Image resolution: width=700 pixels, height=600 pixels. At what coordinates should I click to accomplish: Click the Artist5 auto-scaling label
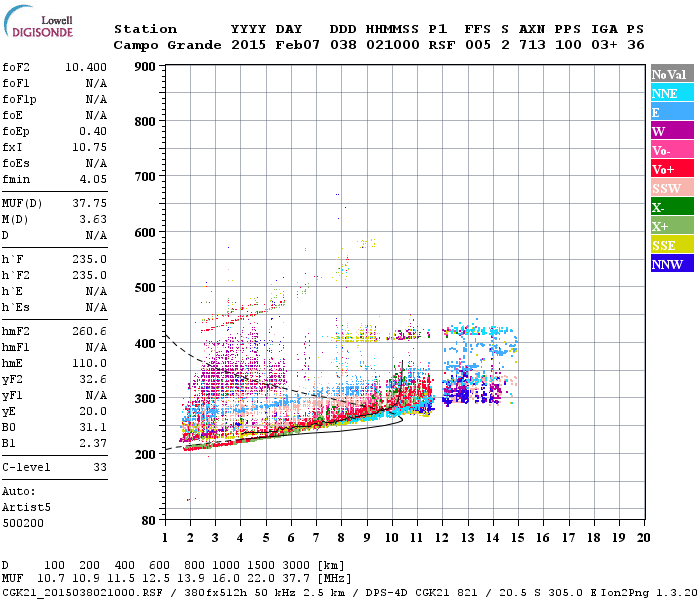pos(26,508)
